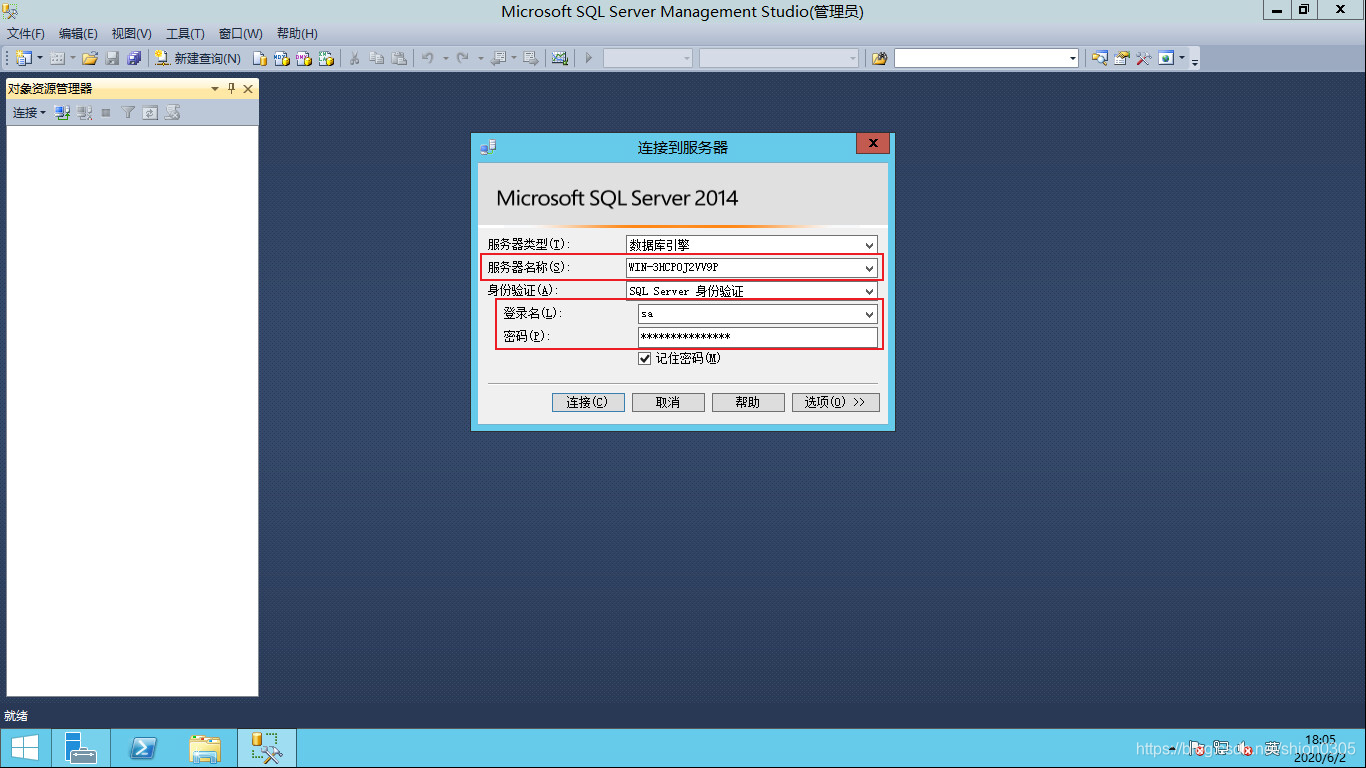Click the Save toolbar icon
The width and height of the screenshot is (1366, 768).
[112, 58]
